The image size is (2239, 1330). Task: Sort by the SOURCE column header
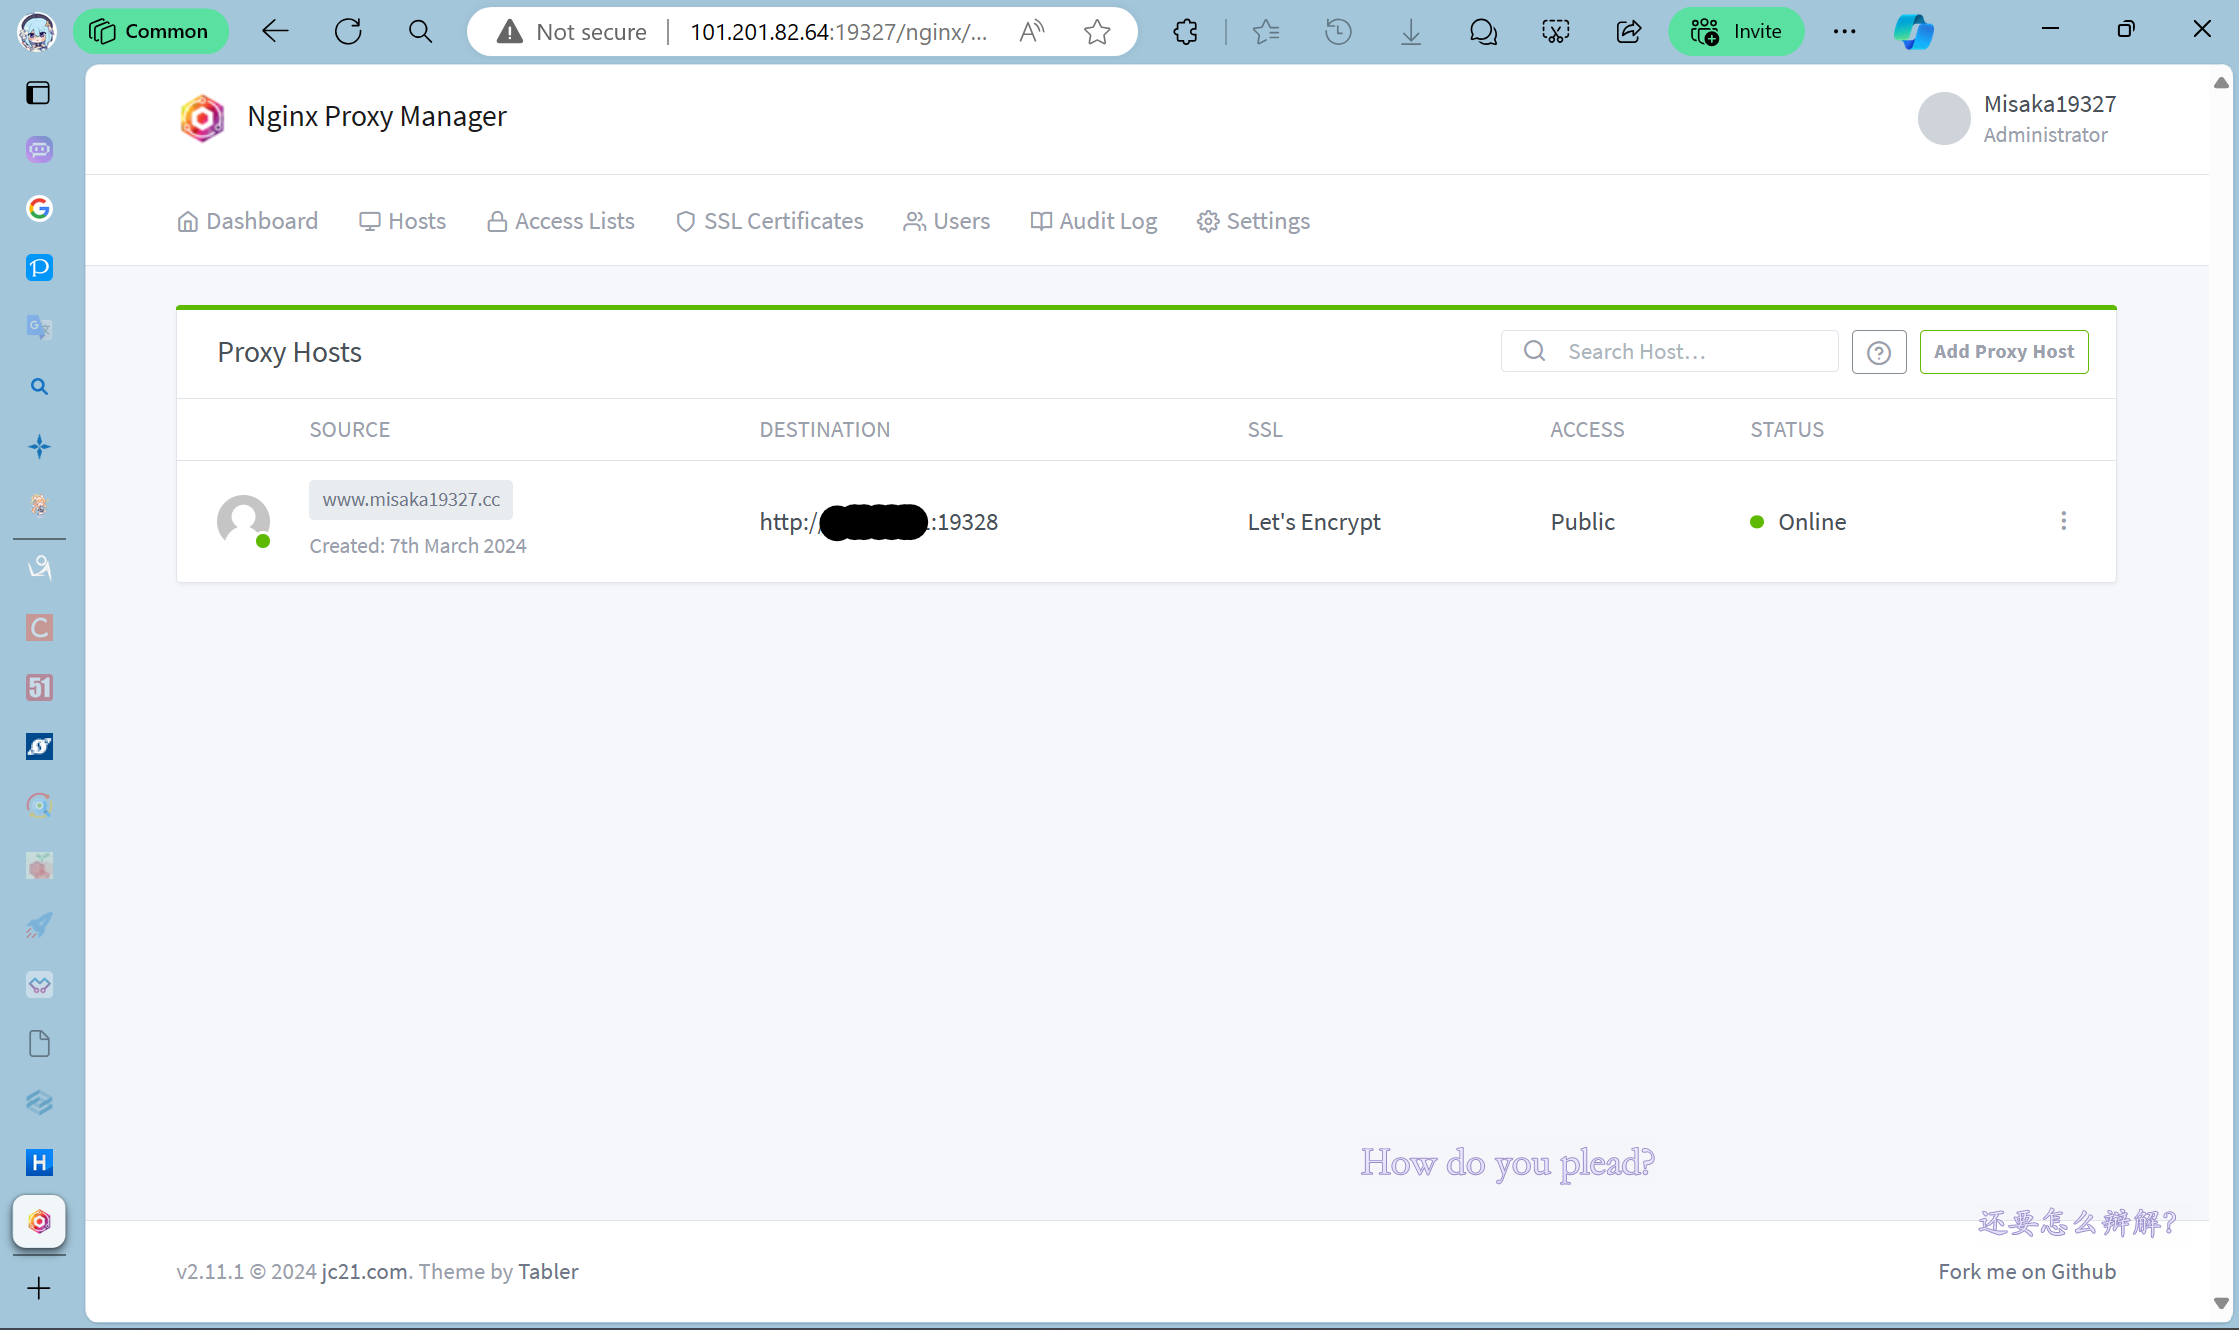[x=349, y=429]
